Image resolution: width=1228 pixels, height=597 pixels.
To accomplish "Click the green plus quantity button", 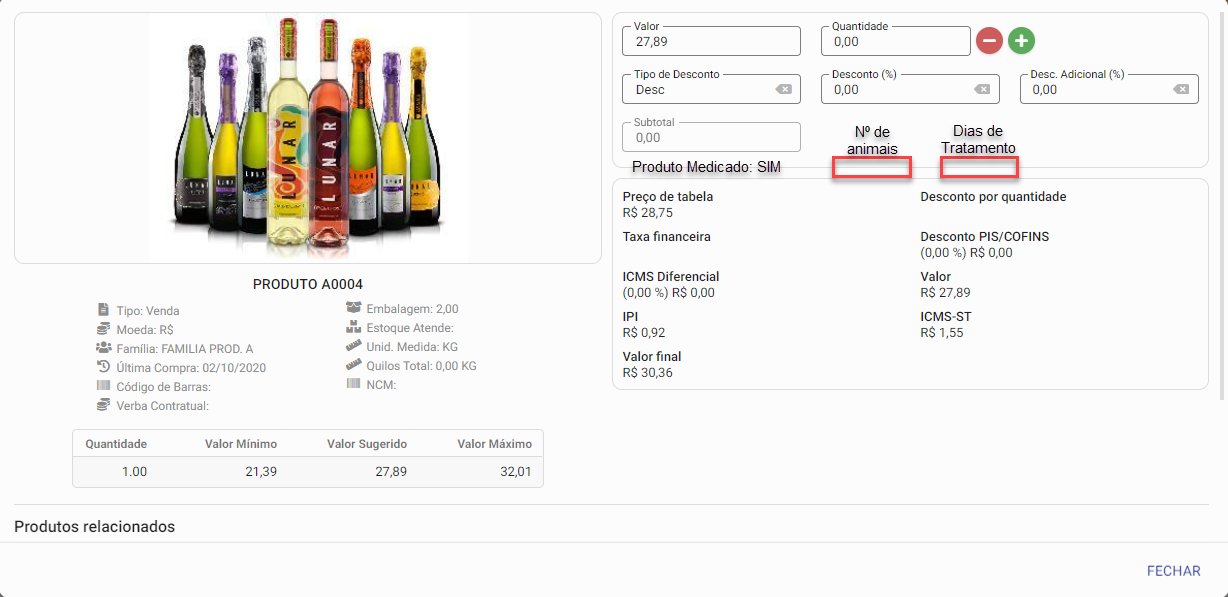I will [1021, 41].
